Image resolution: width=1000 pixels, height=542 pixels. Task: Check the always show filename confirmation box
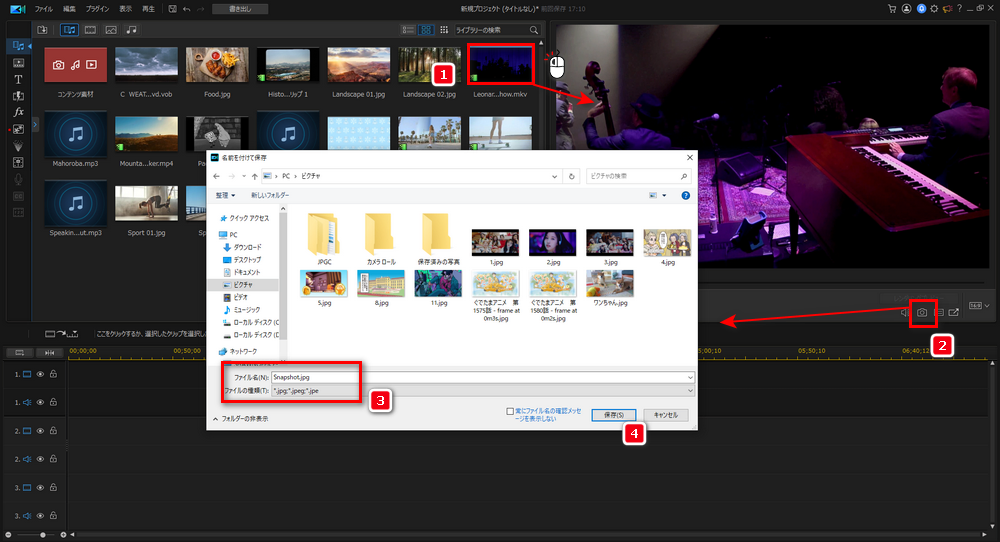(x=511, y=411)
